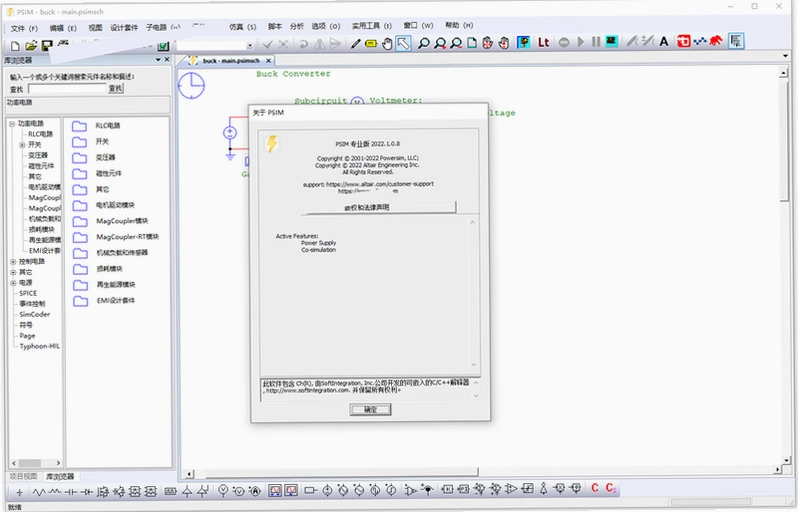Expand the 电源 tree node
The height and width of the screenshot is (512, 798).
coord(13,283)
